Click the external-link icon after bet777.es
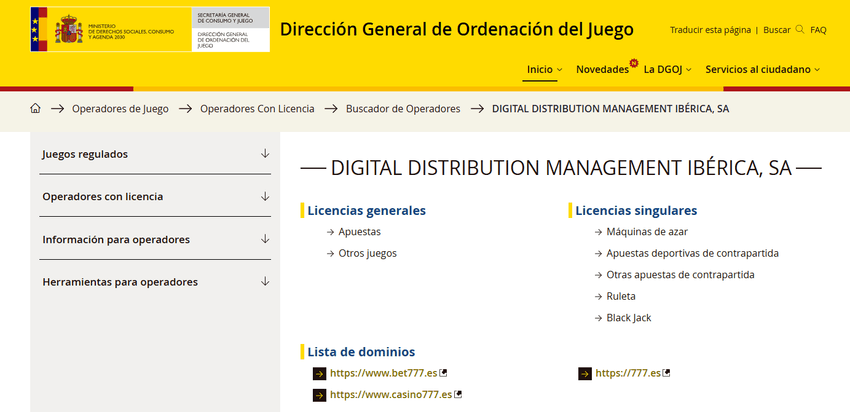The width and height of the screenshot is (850, 412). [x=443, y=373]
